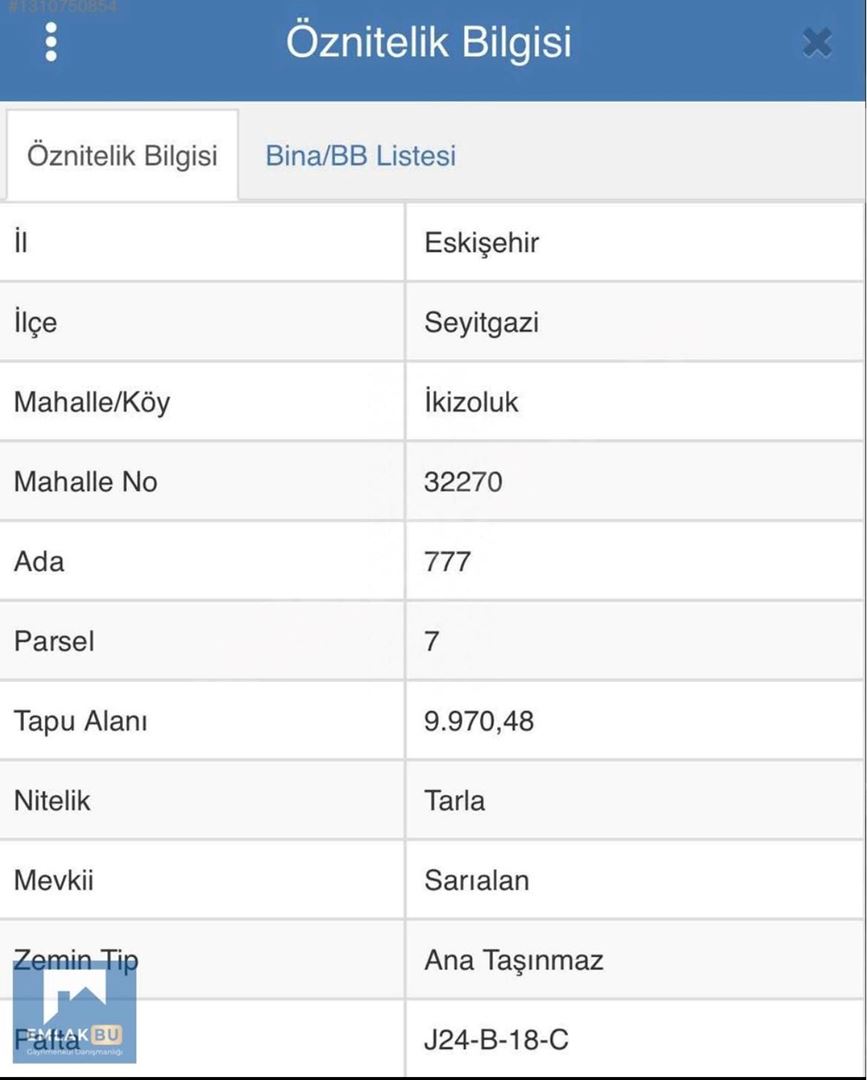Close the Öznitelik Bilgisi panel
The width and height of the screenshot is (867, 1080).
[817, 43]
